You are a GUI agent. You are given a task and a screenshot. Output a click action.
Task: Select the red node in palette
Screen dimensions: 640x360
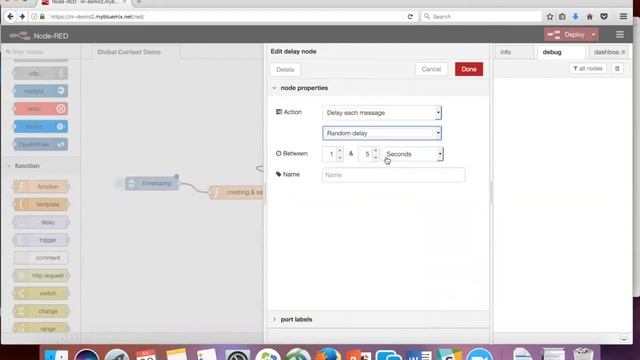40,109
